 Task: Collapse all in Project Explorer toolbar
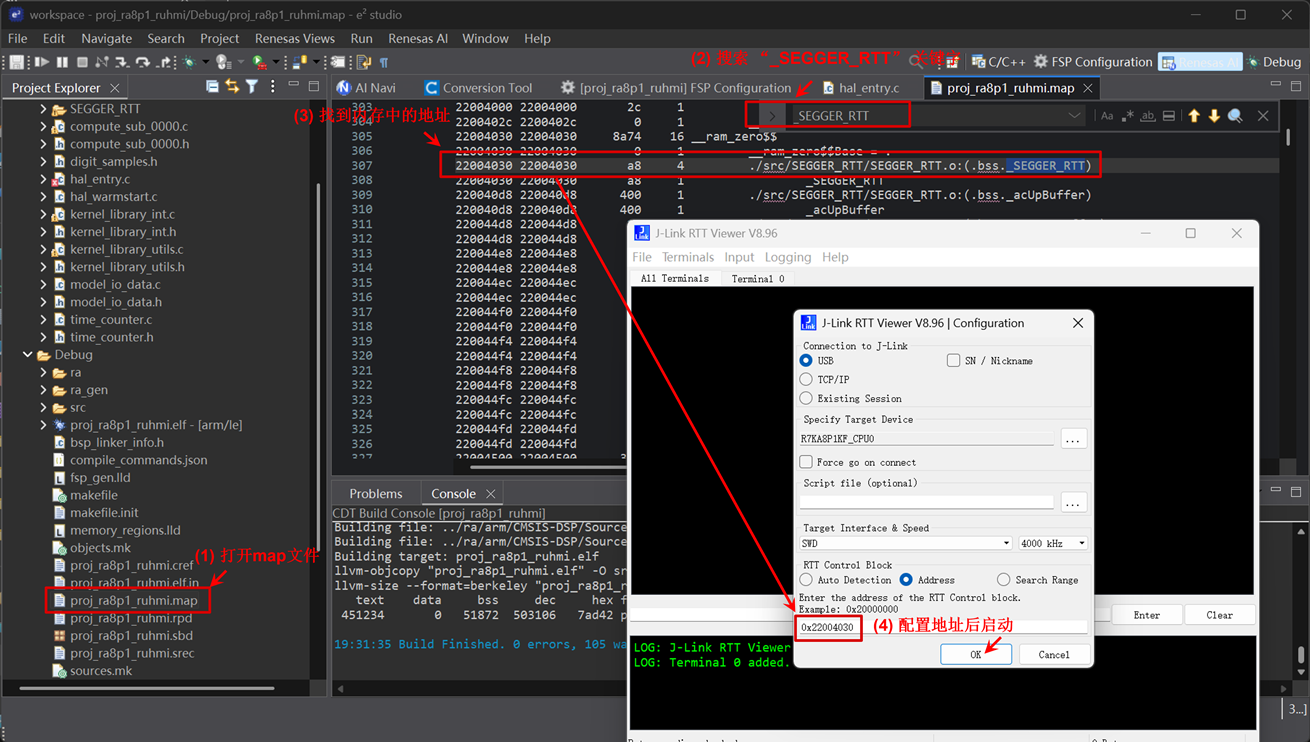212,87
